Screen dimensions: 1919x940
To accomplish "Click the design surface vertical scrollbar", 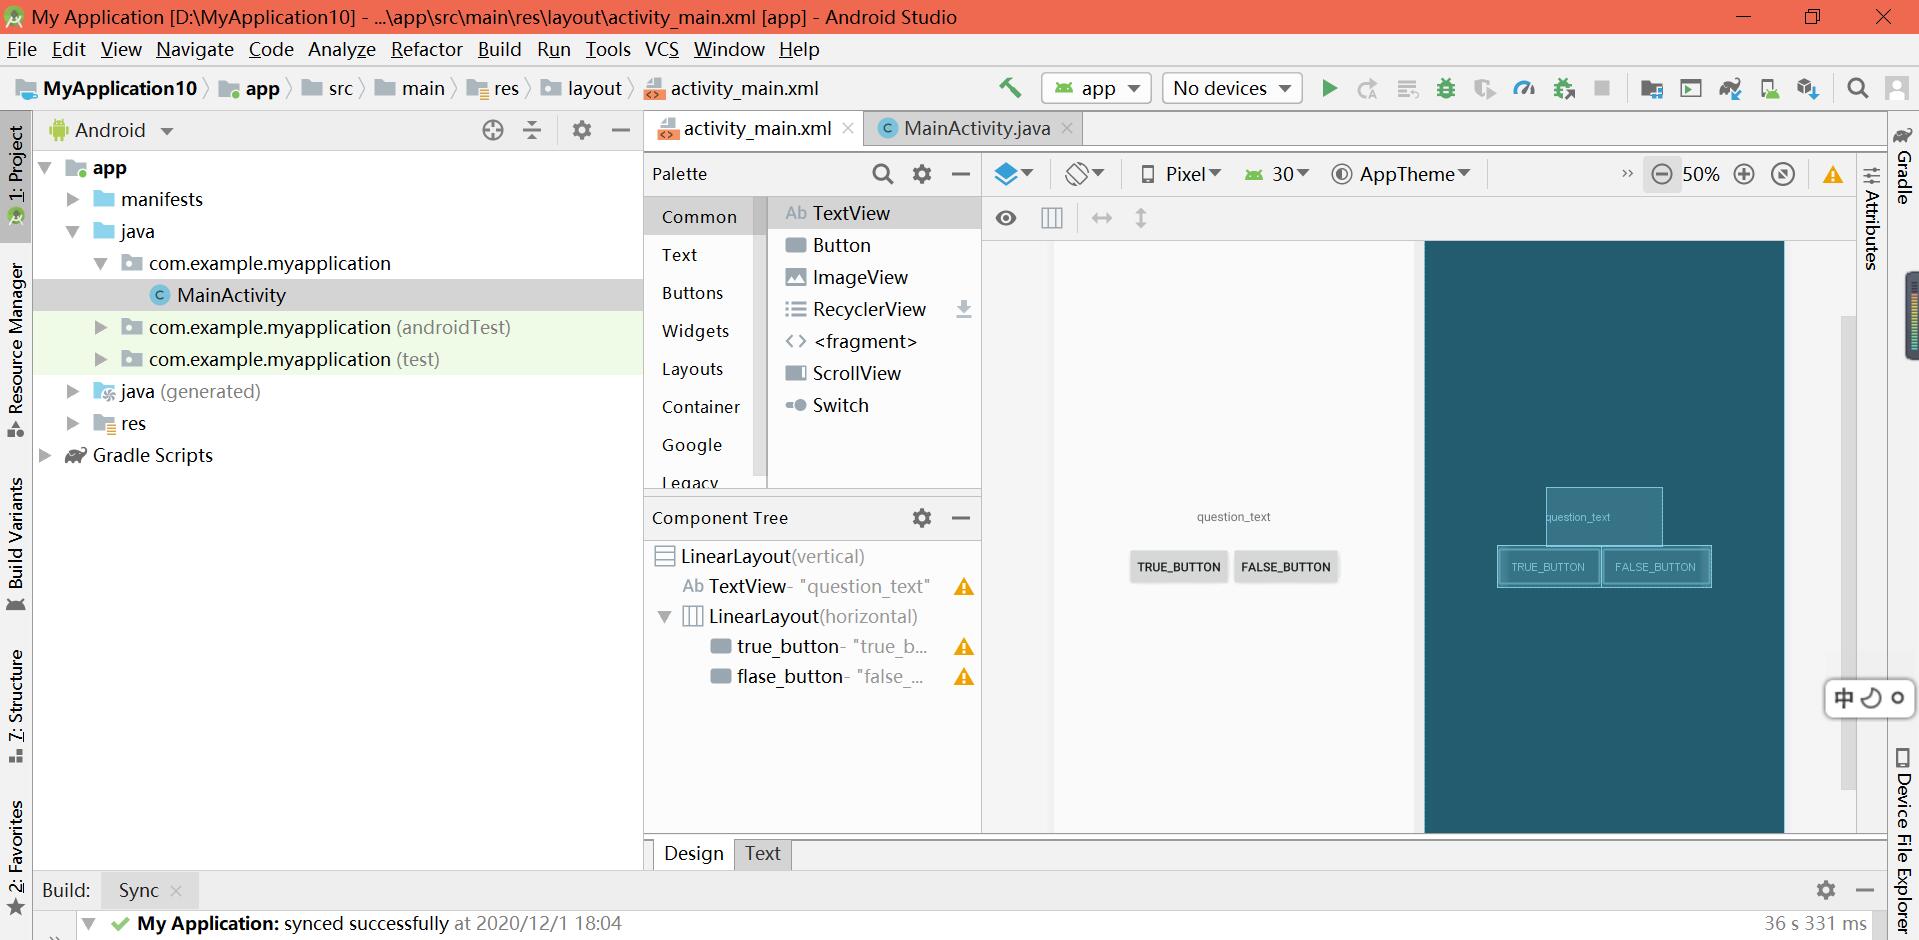I will pyautogui.click(x=1848, y=552).
